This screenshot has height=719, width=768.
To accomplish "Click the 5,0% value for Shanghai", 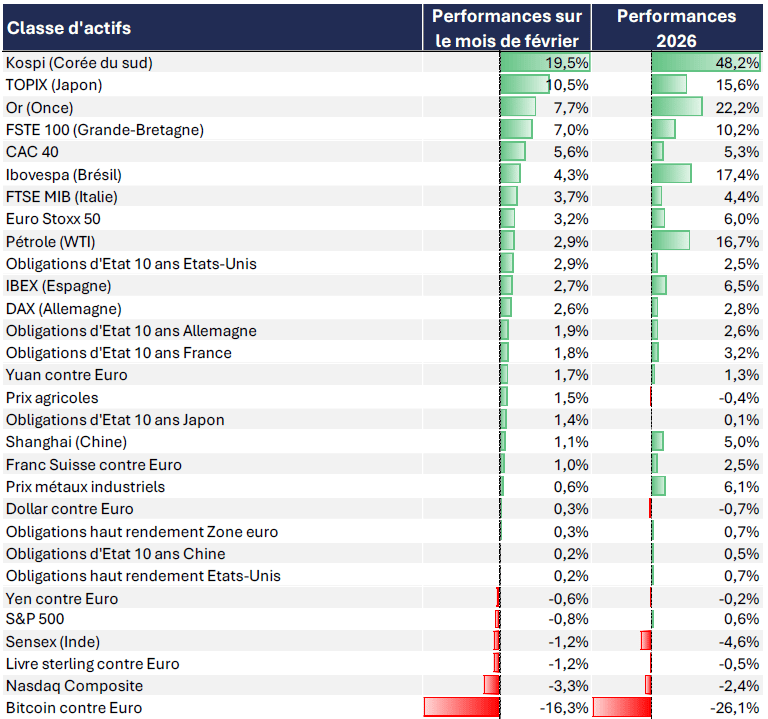I will [742, 442].
